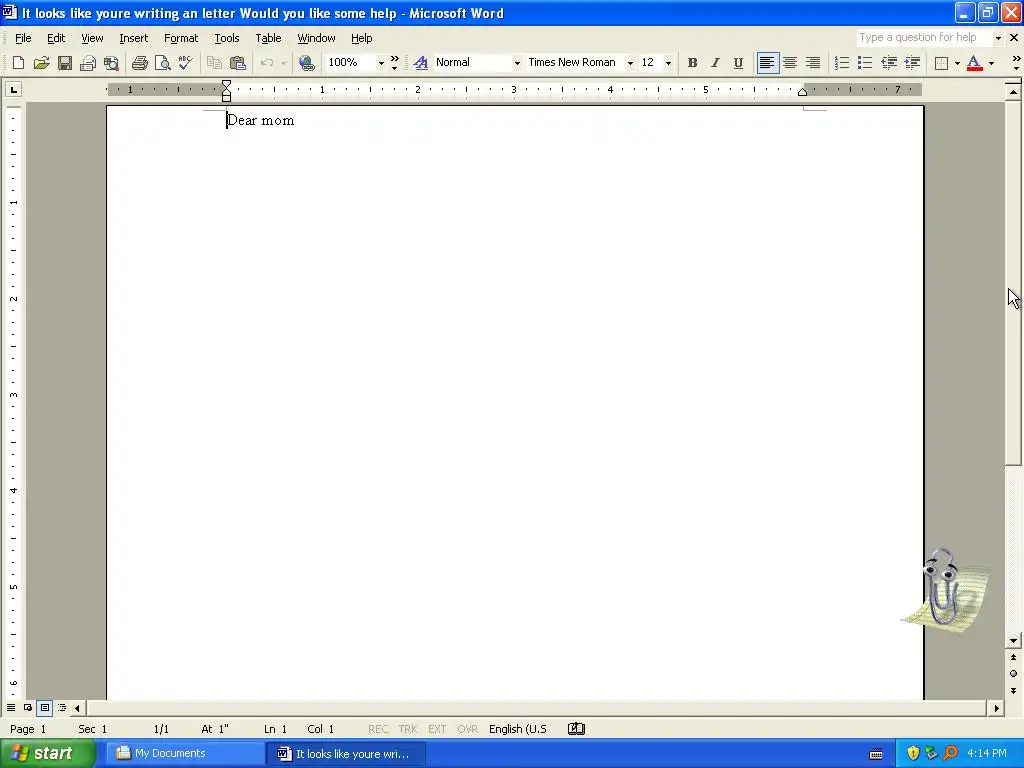
Task: Toggle REC macro recording in status bar
Action: tap(378, 729)
